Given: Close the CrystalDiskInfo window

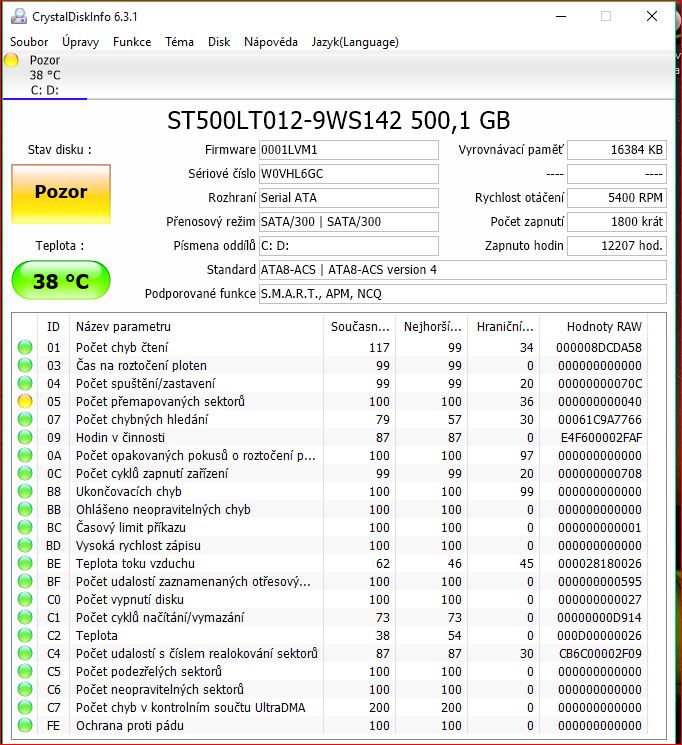Looking at the screenshot, I should click(x=652, y=17).
